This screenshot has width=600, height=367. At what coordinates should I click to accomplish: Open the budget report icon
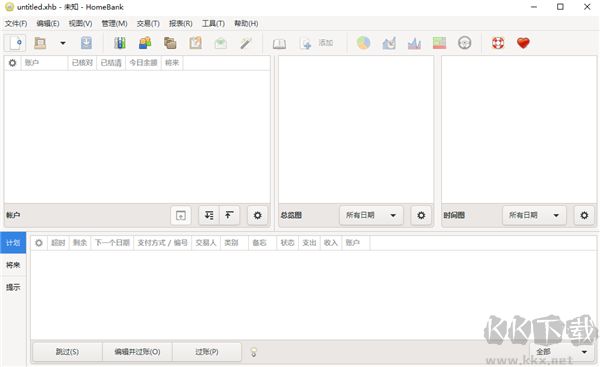coord(439,43)
